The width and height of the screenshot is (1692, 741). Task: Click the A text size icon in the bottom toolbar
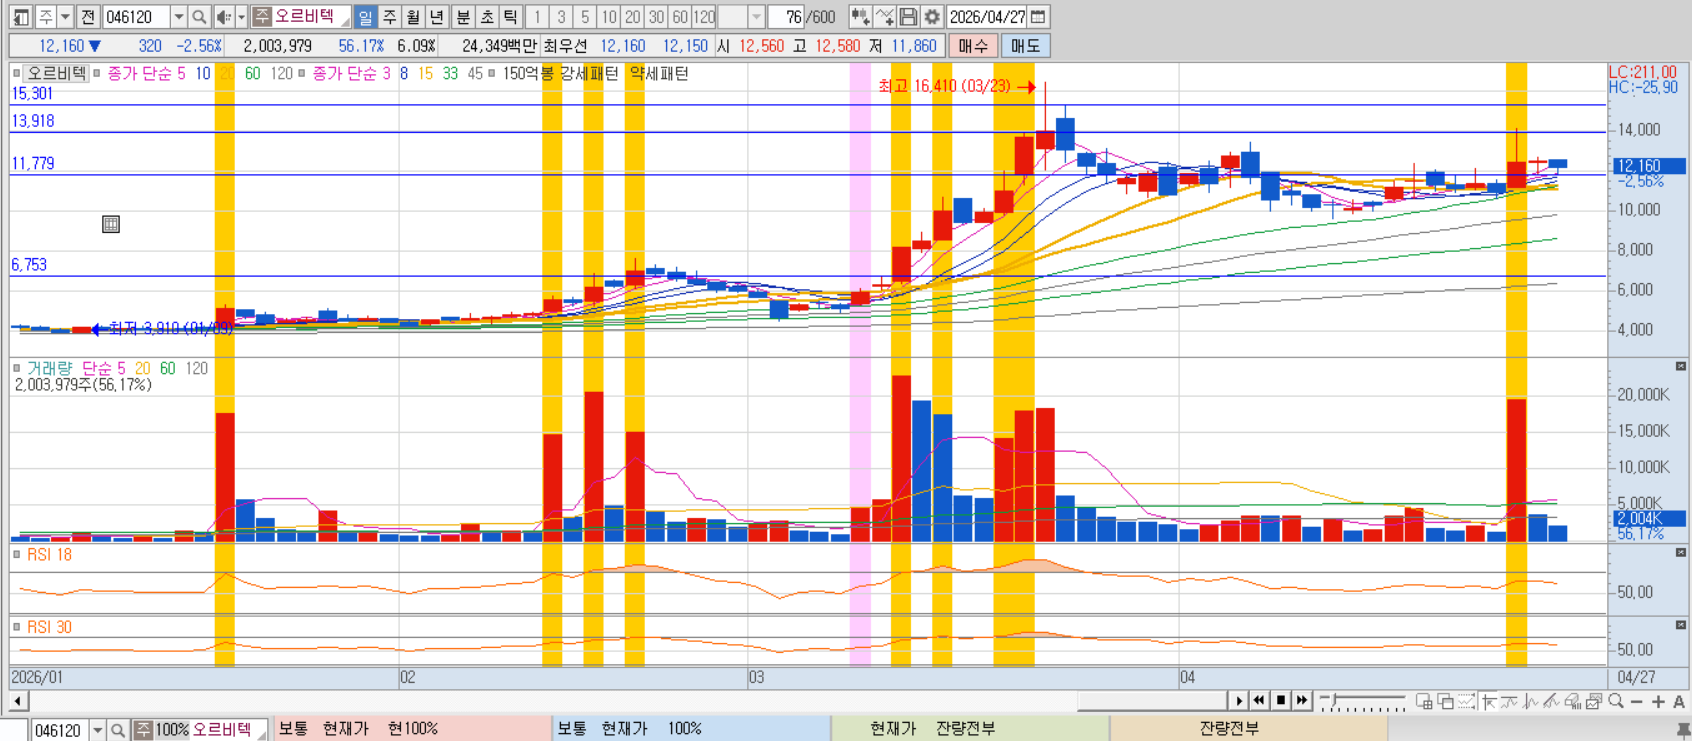coord(1679,702)
